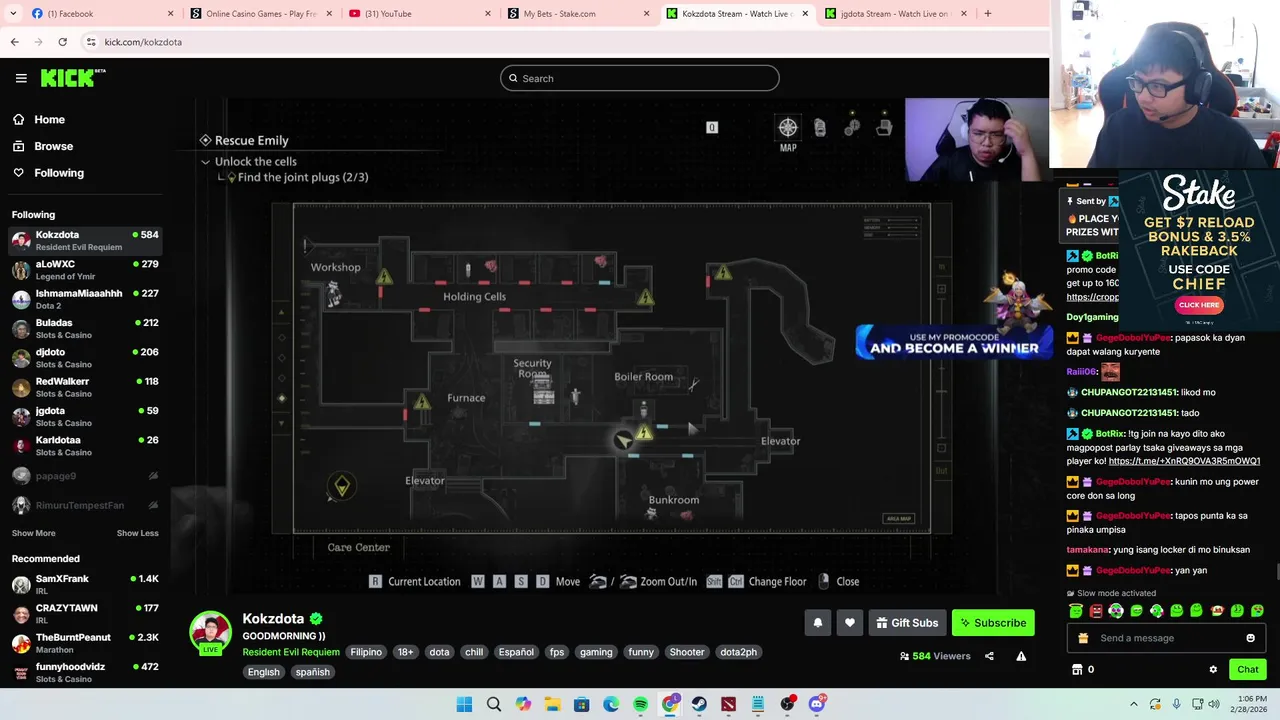Open Karldotaa channel in sidebar
Image resolution: width=1280 pixels, height=720 pixels.
(85, 446)
